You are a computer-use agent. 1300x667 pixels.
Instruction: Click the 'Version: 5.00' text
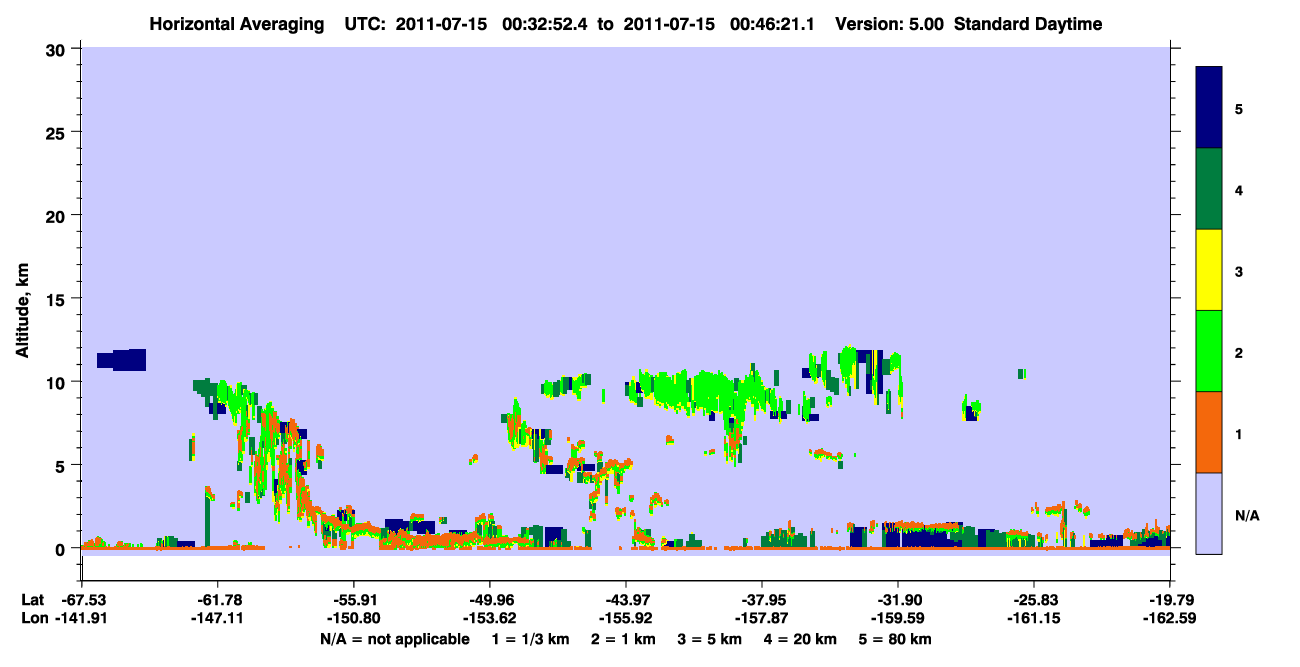coord(890,24)
